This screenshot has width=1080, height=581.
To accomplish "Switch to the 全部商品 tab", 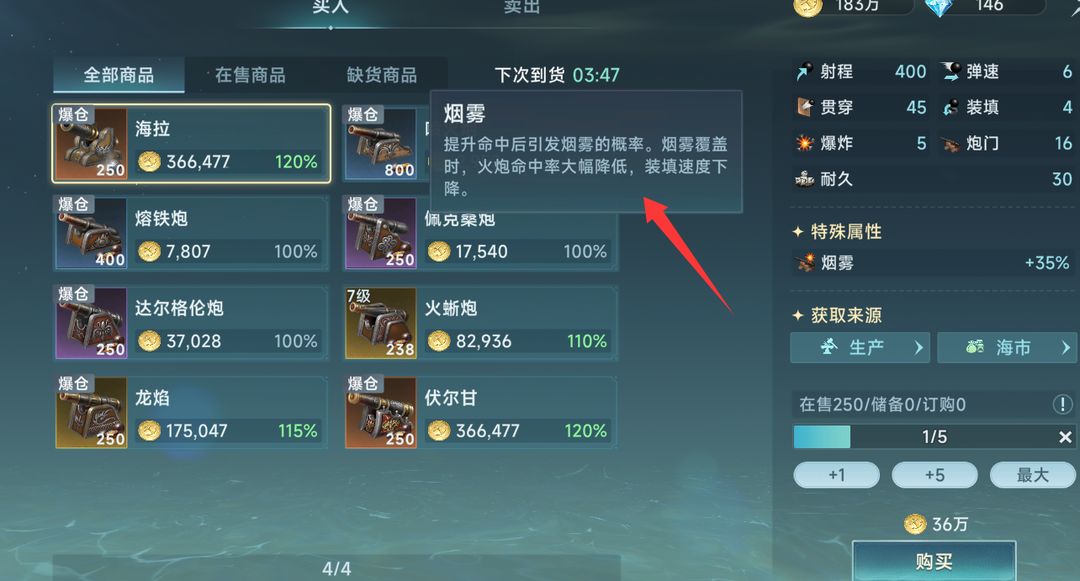I will (x=118, y=75).
